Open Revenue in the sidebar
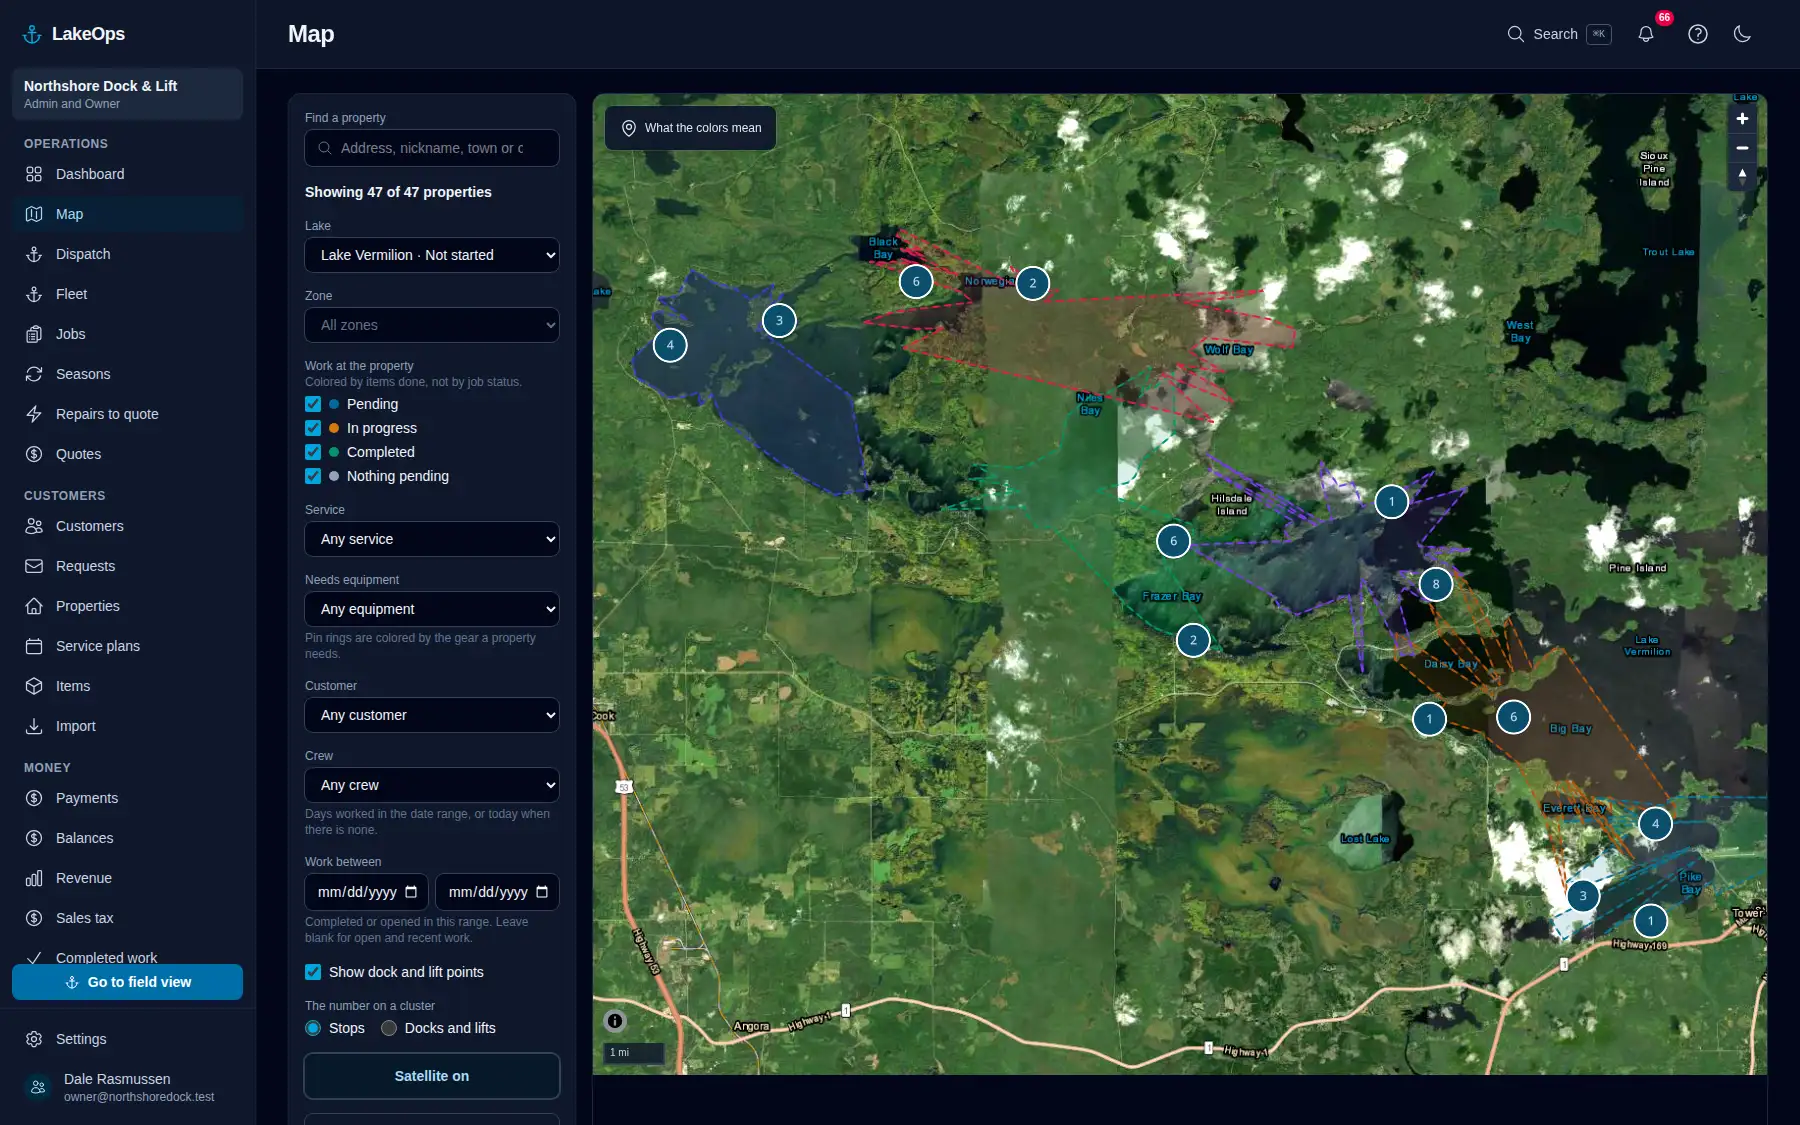1800x1125 pixels. (x=127, y=878)
